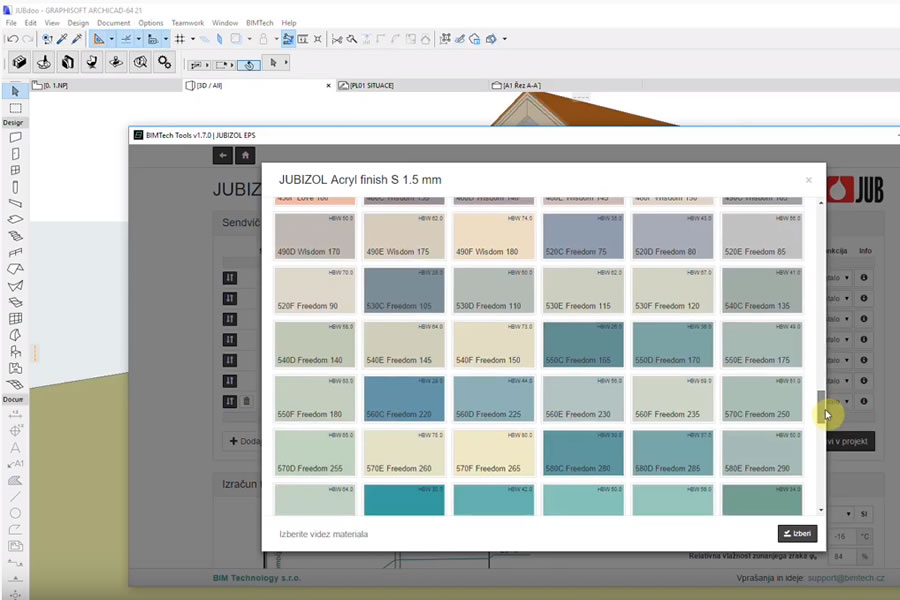Screen dimensions: 900x600
Task: Click the trash icon in the JUBIZOL layer list
Action: [246, 401]
